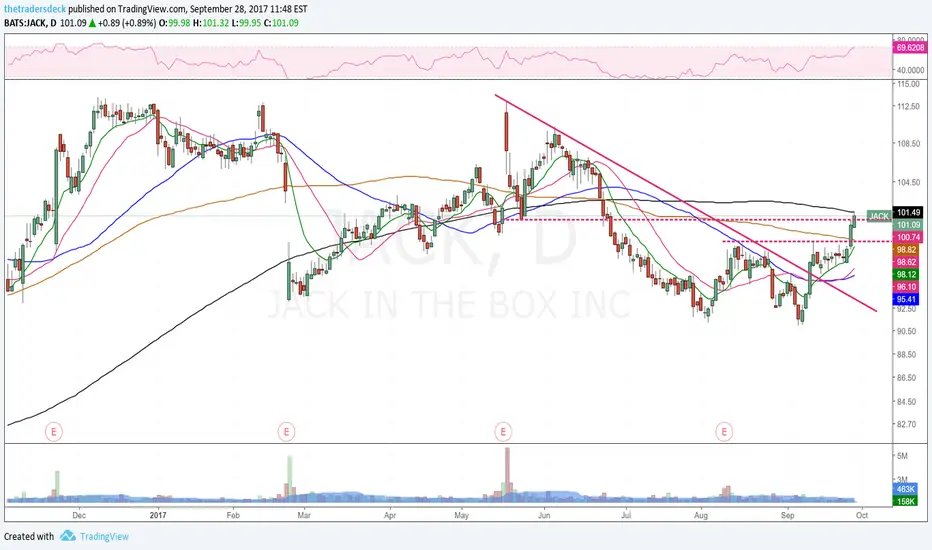The height and width of the screenshot is (550, 932).
Task: Click the Oct label on time axis
Action: 862,516
